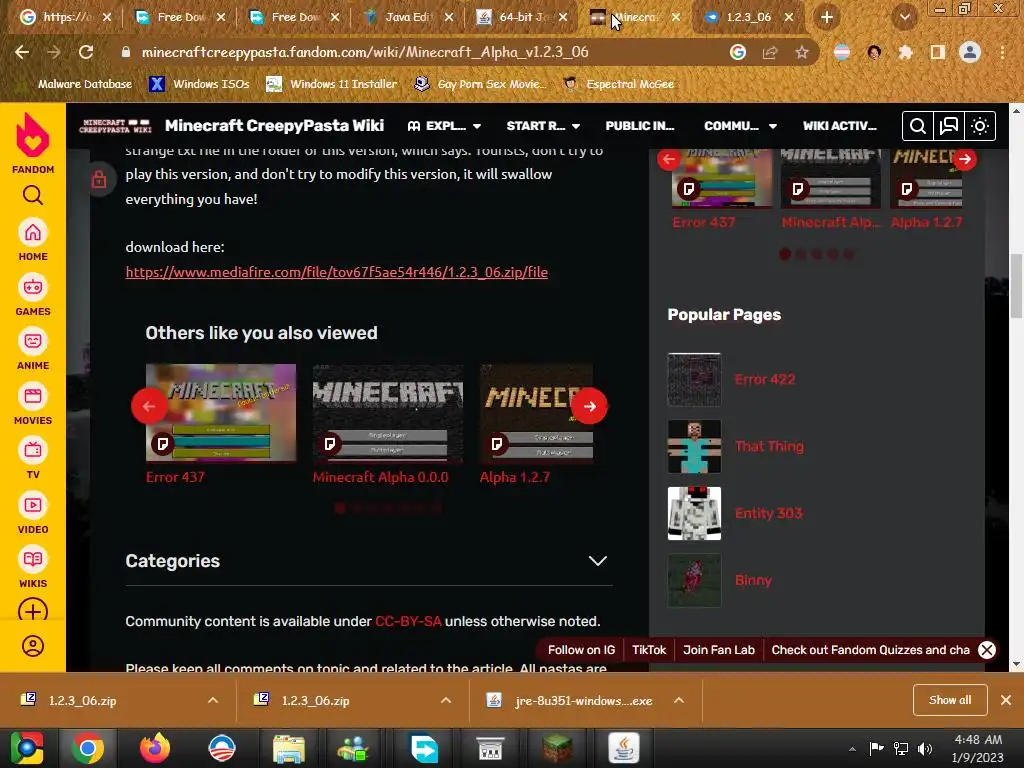
Task: Open the Minecraft block taskbar icon
Action: (557, 748)
